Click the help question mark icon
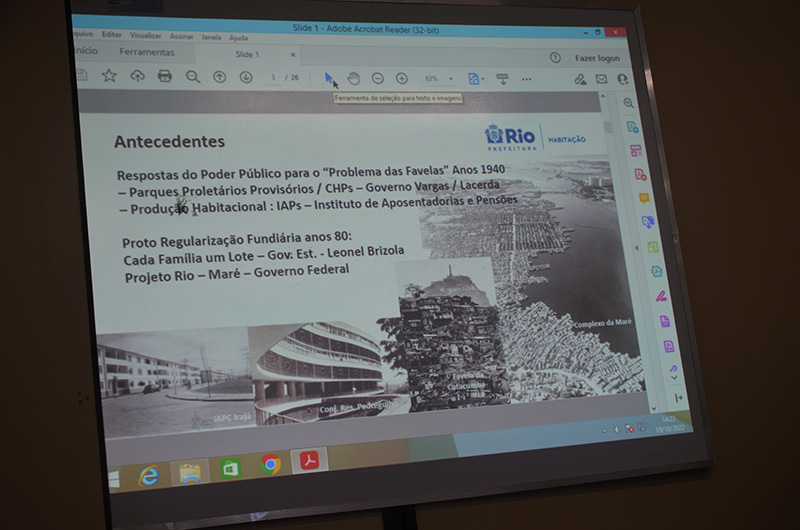Image resolution: width=800 pixels, height=530 pixels. pyautogui.click(x=555, y=58)
